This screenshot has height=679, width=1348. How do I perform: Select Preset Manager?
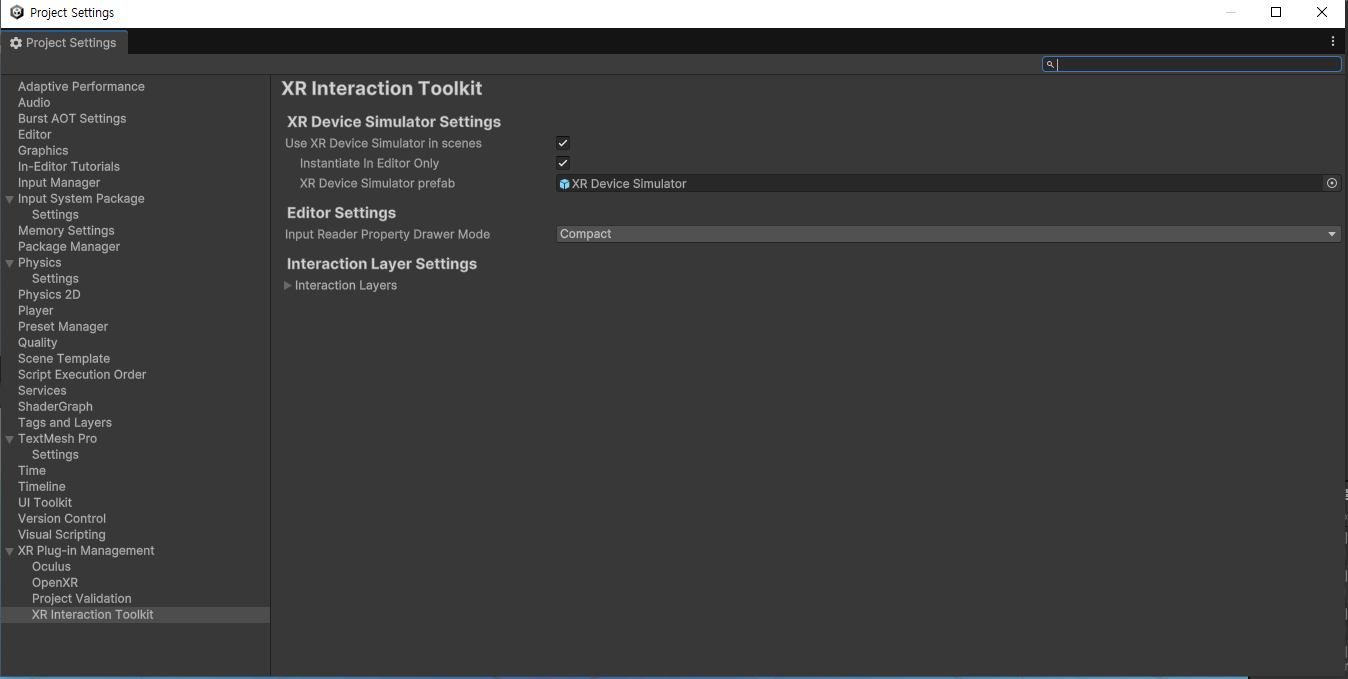point(63,327)
